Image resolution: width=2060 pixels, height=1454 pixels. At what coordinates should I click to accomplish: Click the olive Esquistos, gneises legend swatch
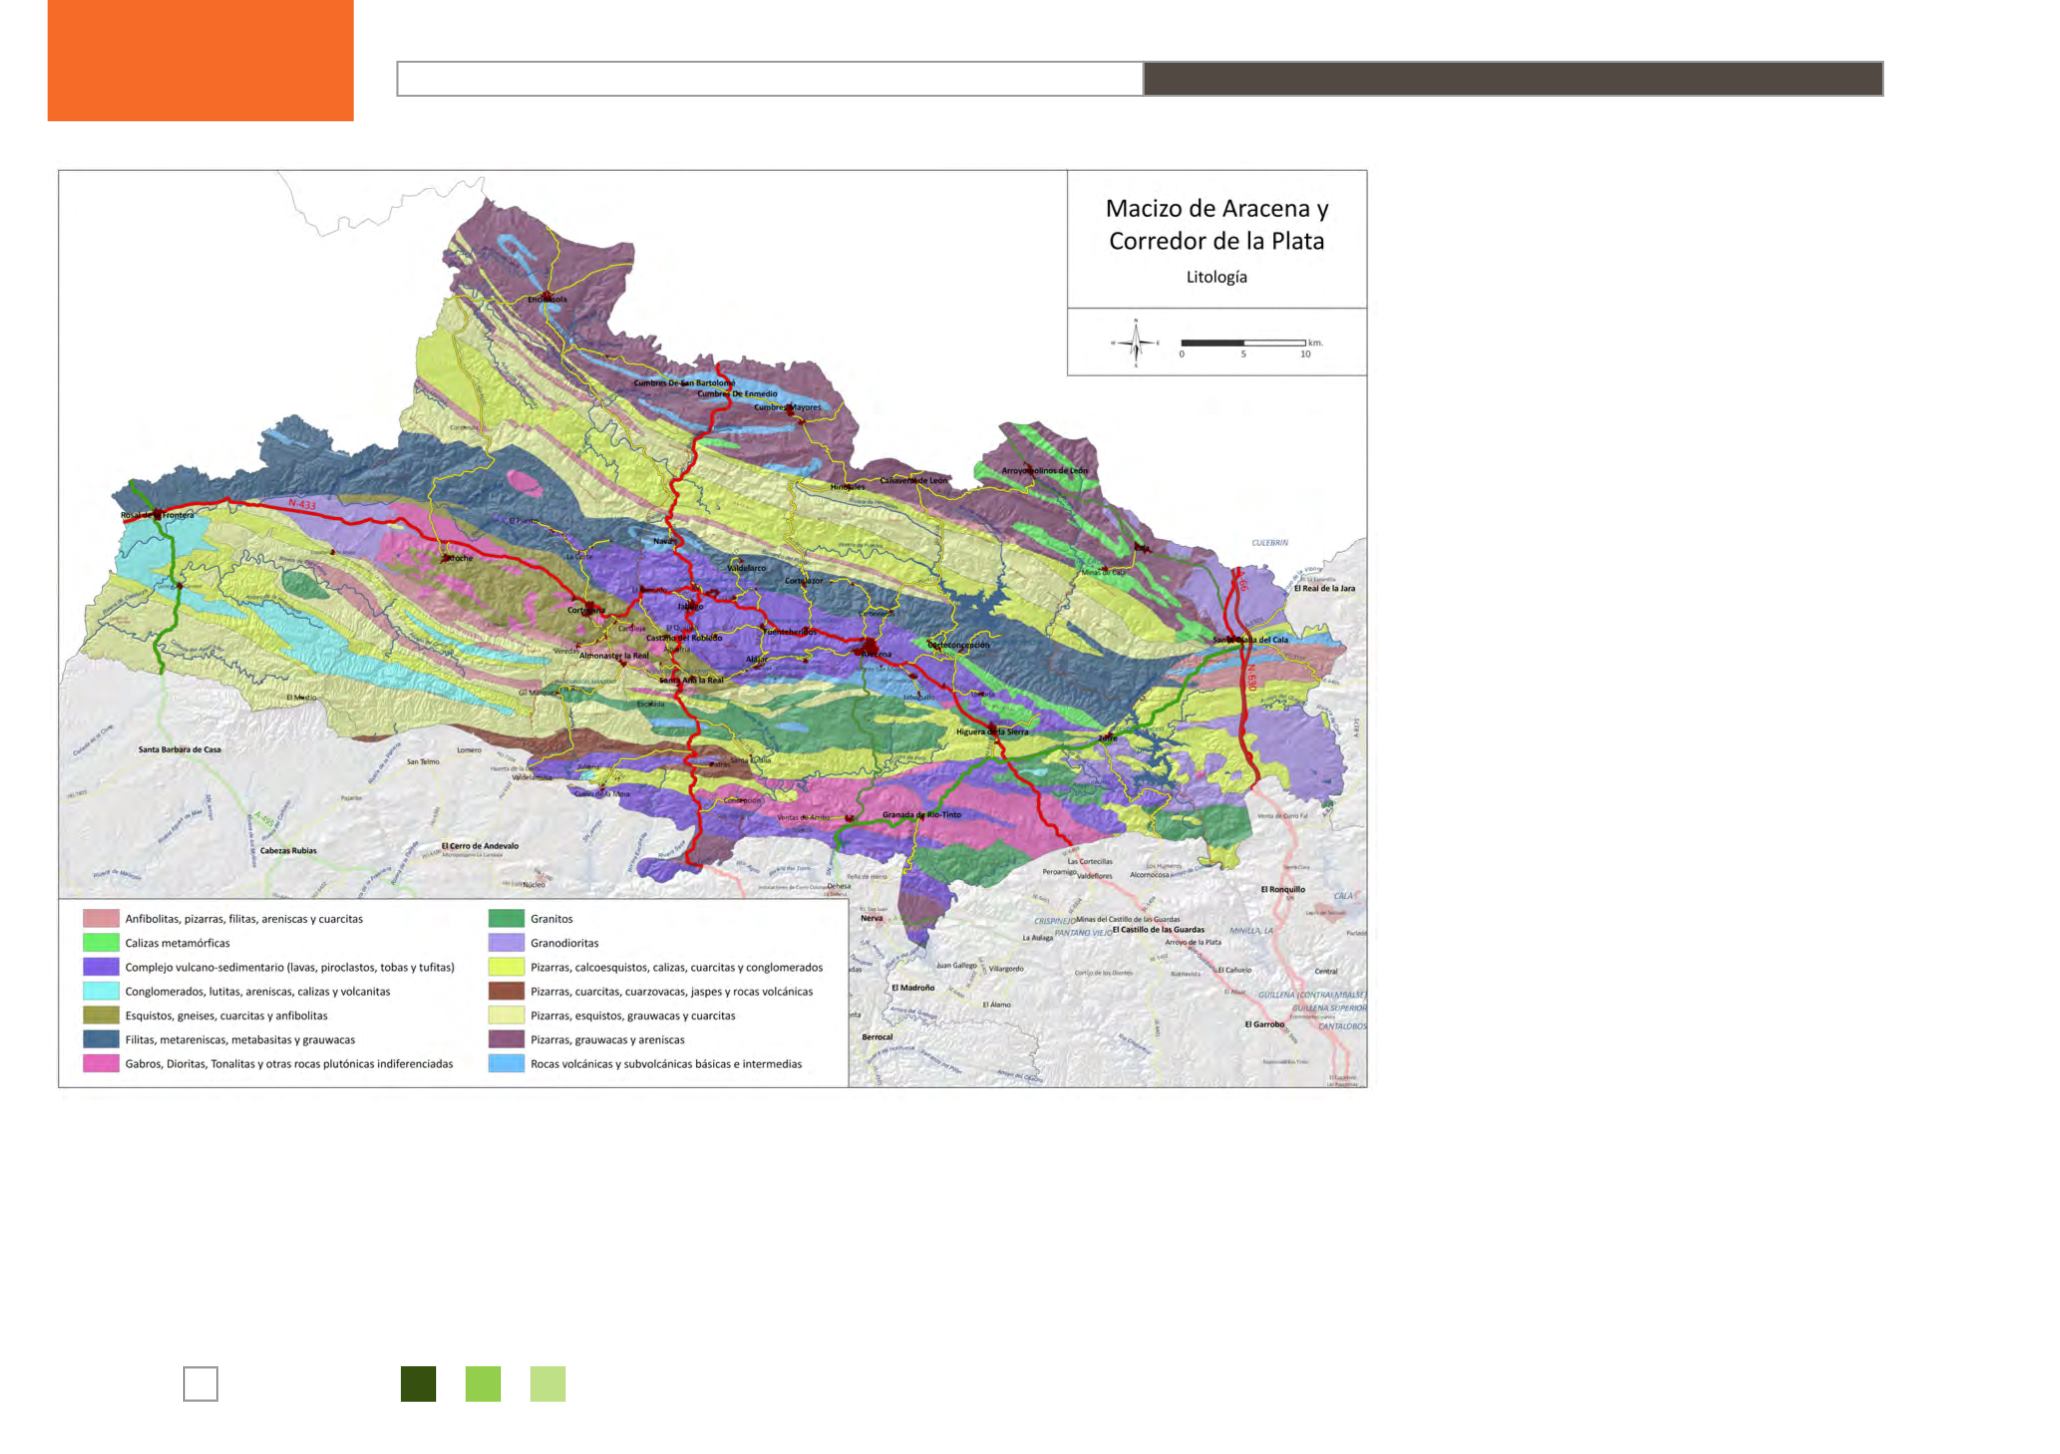click(x=101, y=1015)
